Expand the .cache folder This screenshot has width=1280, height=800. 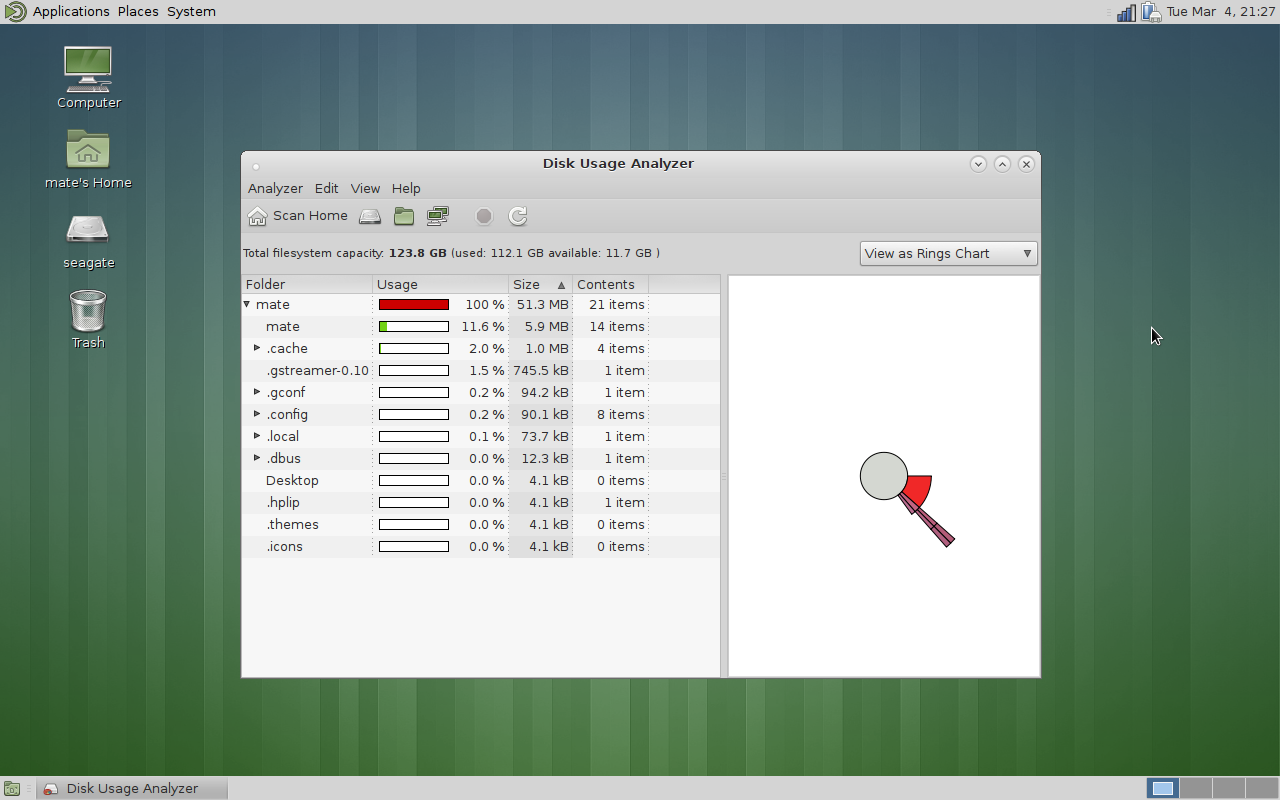257,348
